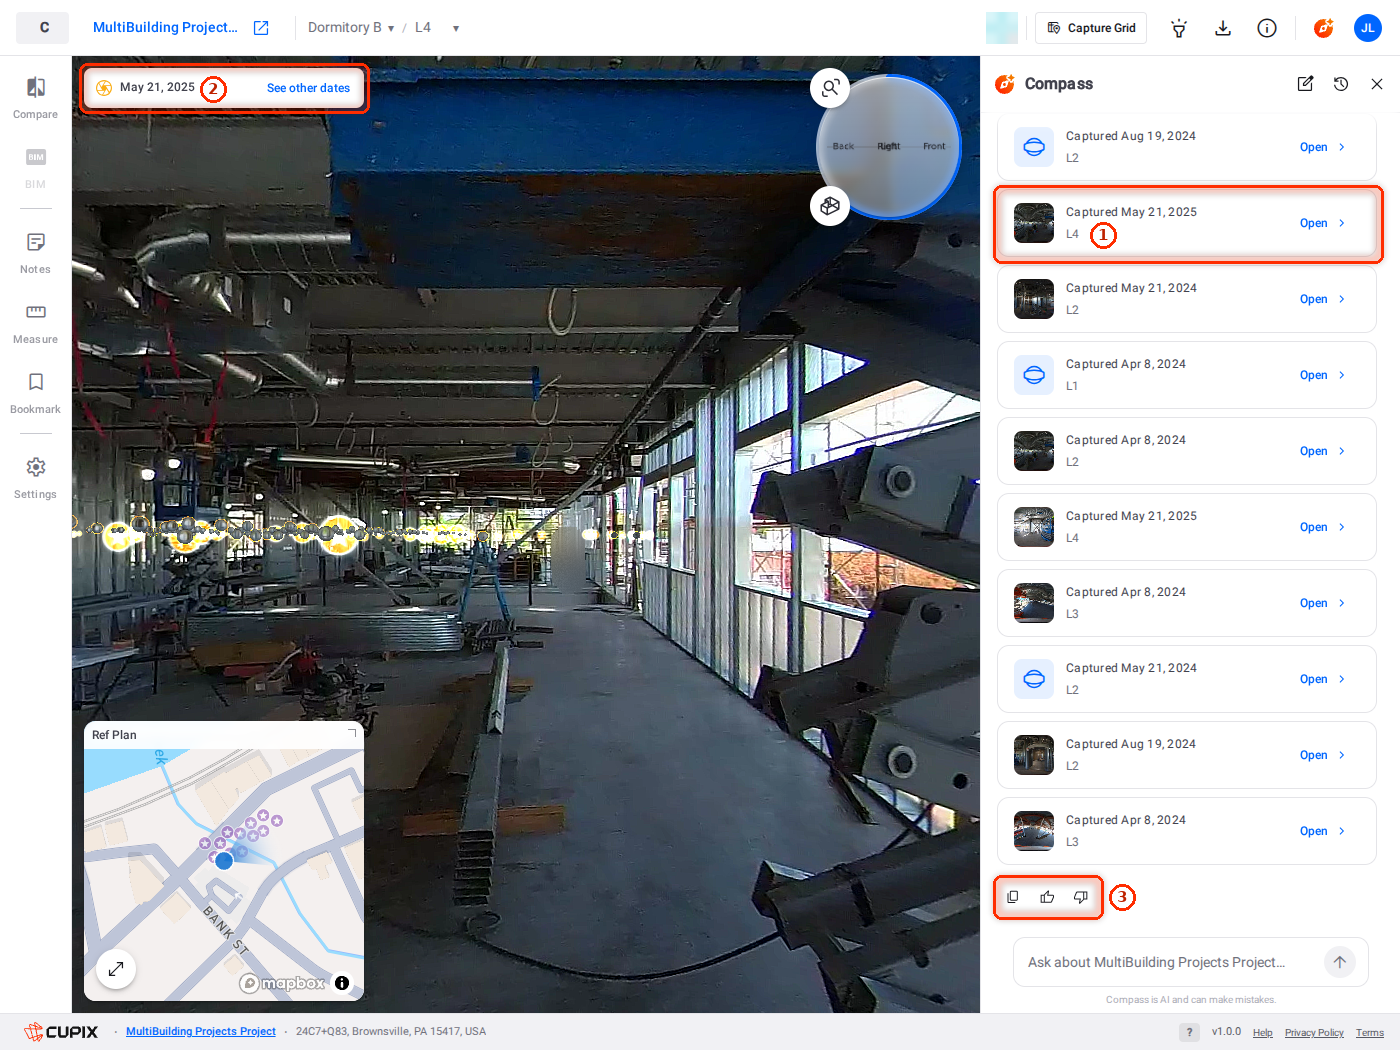The image size is (1400, 1050).
Task: Open Compass chat history
Action: [1341, 84]
